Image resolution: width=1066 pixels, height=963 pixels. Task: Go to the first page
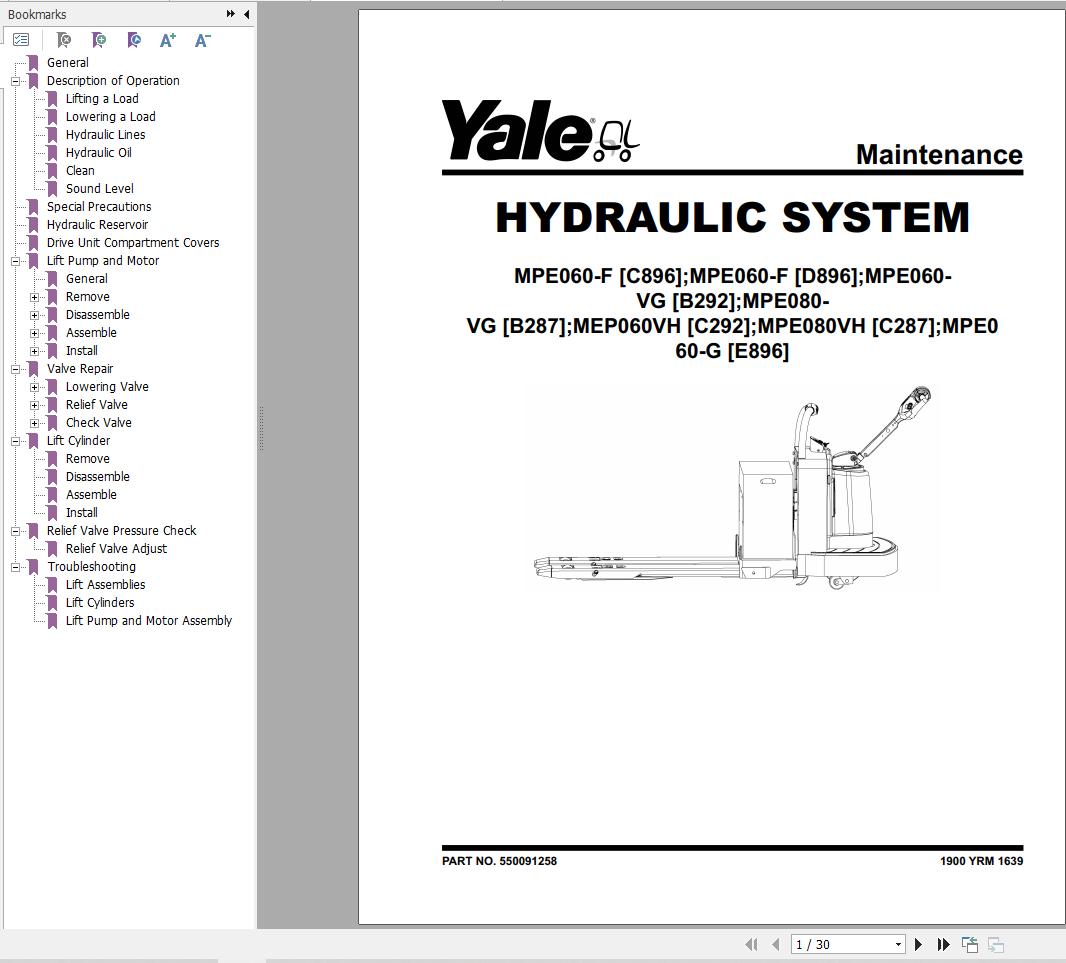[x=751, y=944]
